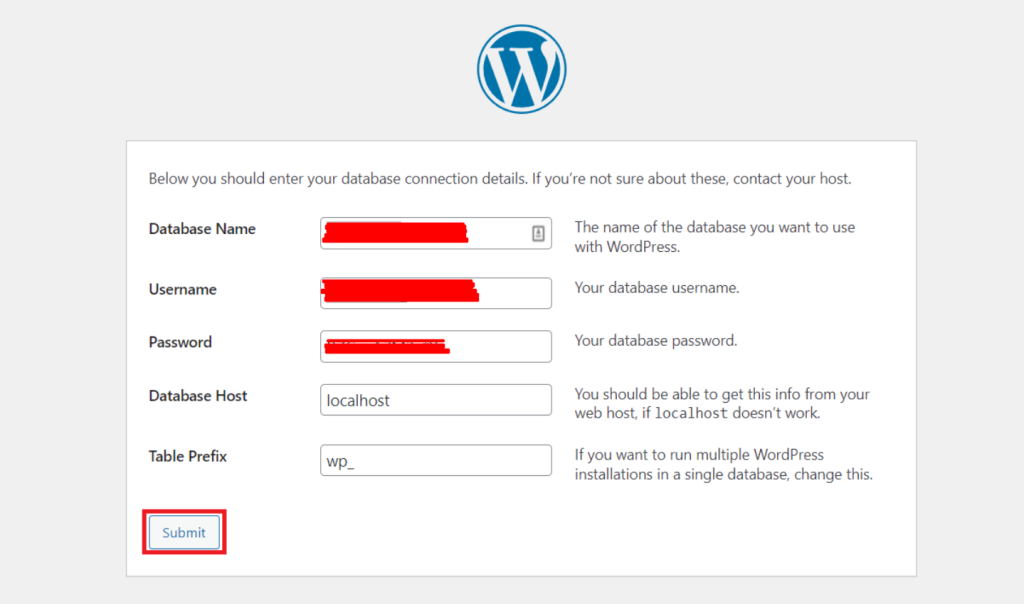Click inside the Username input field
This screenshot has width=1024, height=604.
coord(435,292)
